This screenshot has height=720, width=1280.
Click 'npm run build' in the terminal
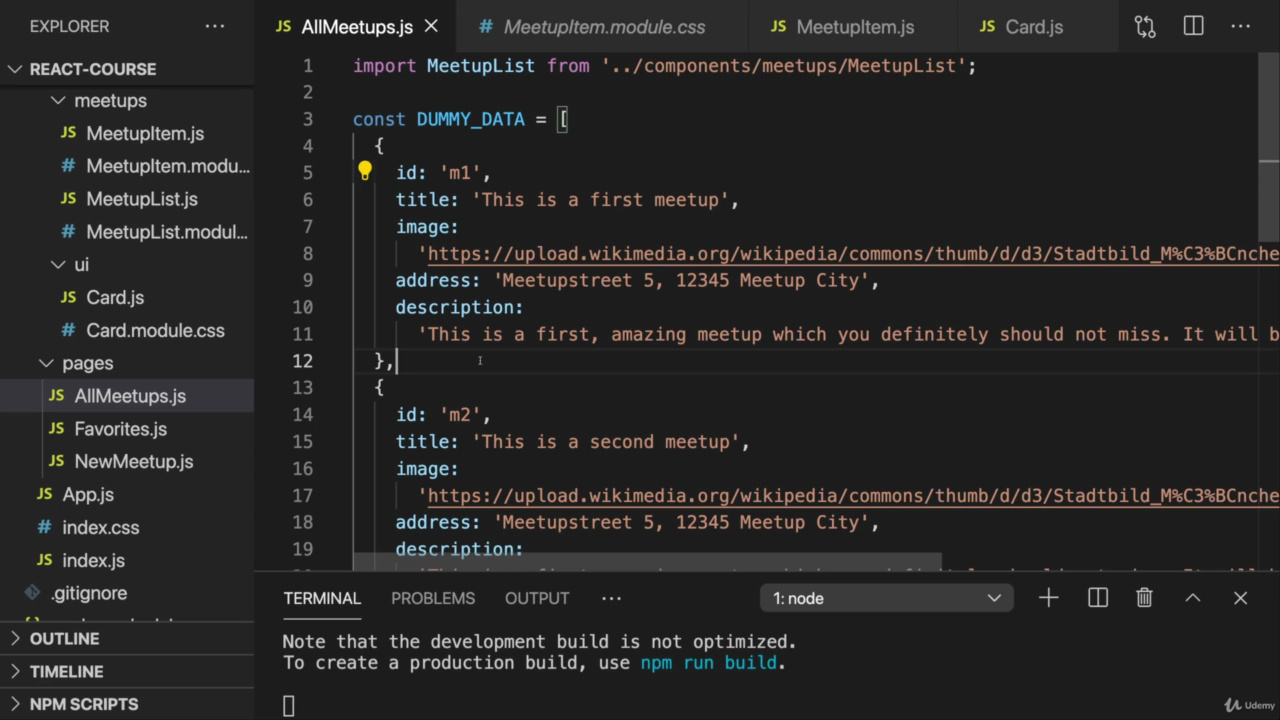(x=709, y=662)
